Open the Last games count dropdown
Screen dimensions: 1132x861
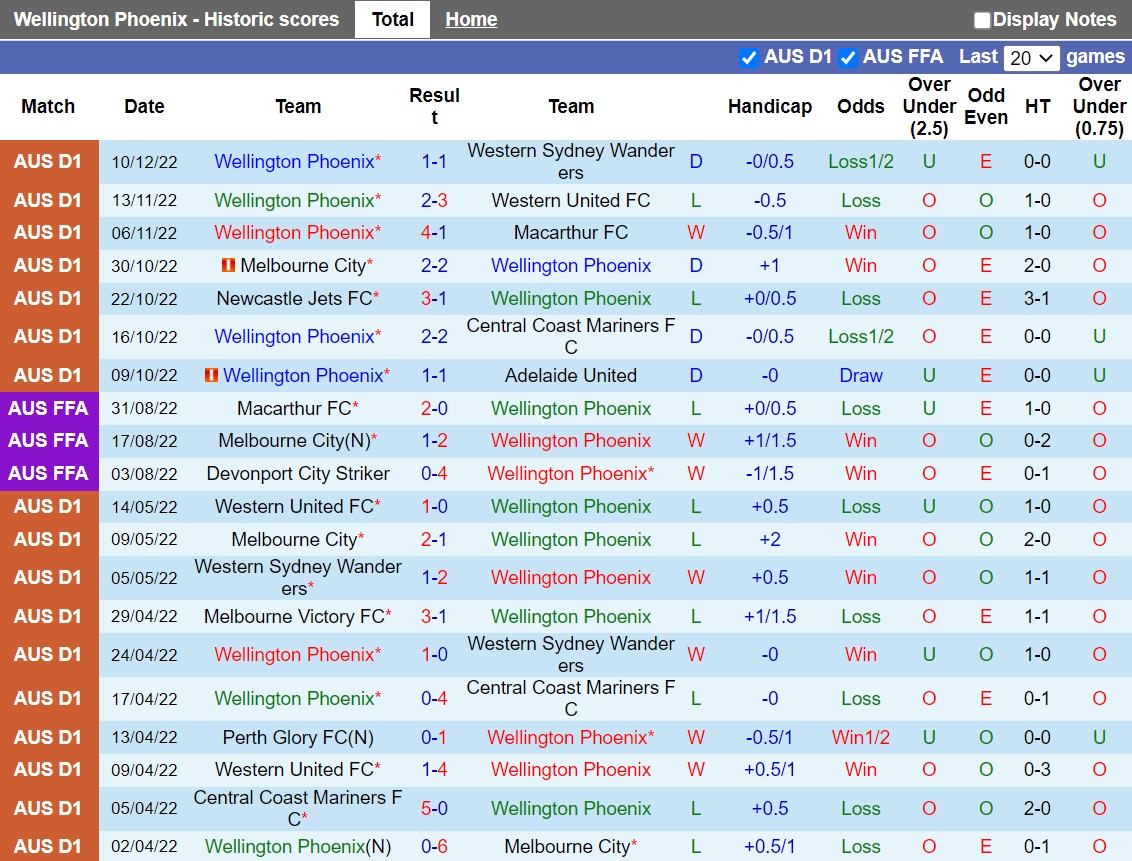click(1031, 58)
